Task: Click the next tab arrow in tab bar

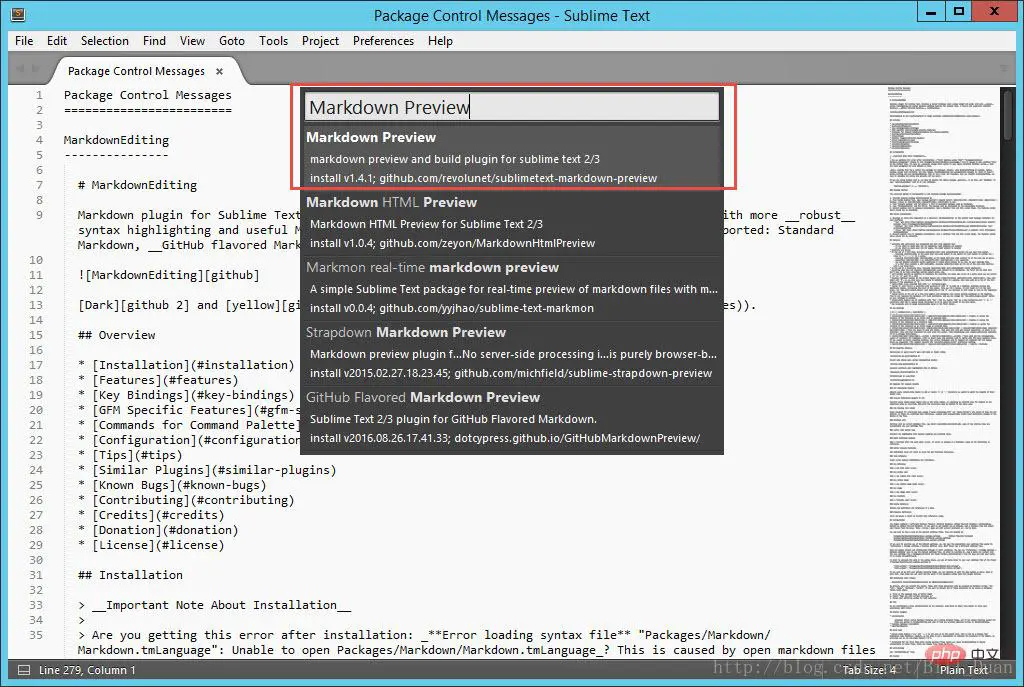Action: pos(35,69)
